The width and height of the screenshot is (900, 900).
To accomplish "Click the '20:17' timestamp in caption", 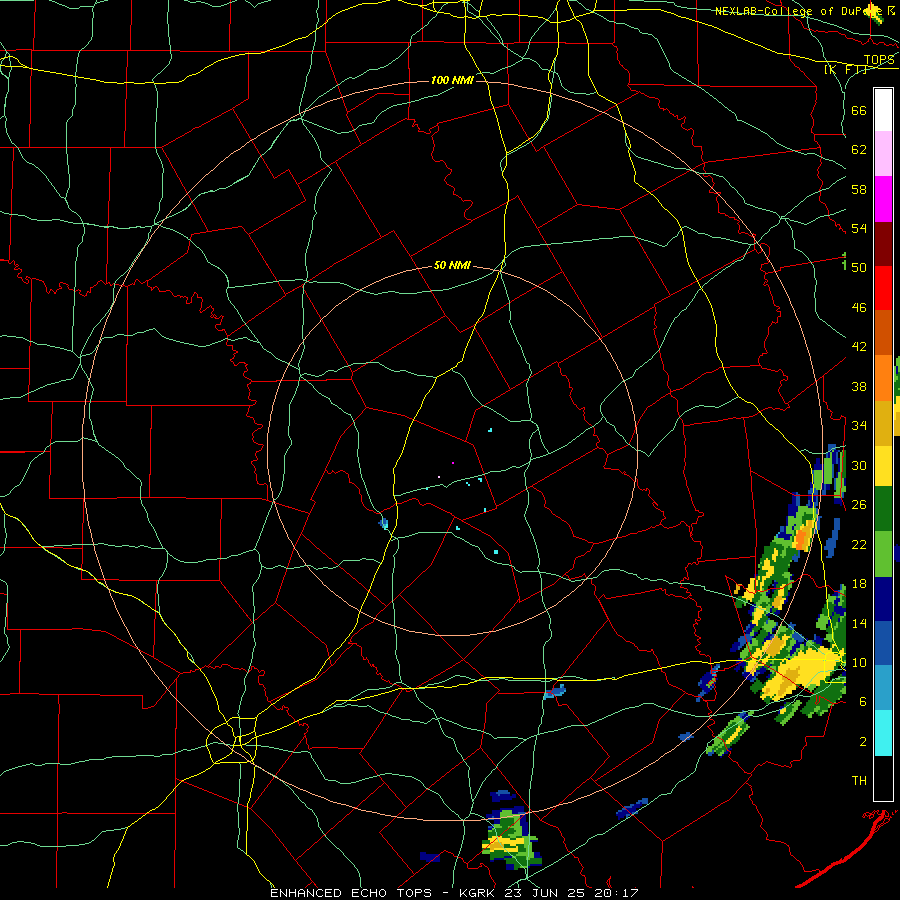I will pos(617,893).
